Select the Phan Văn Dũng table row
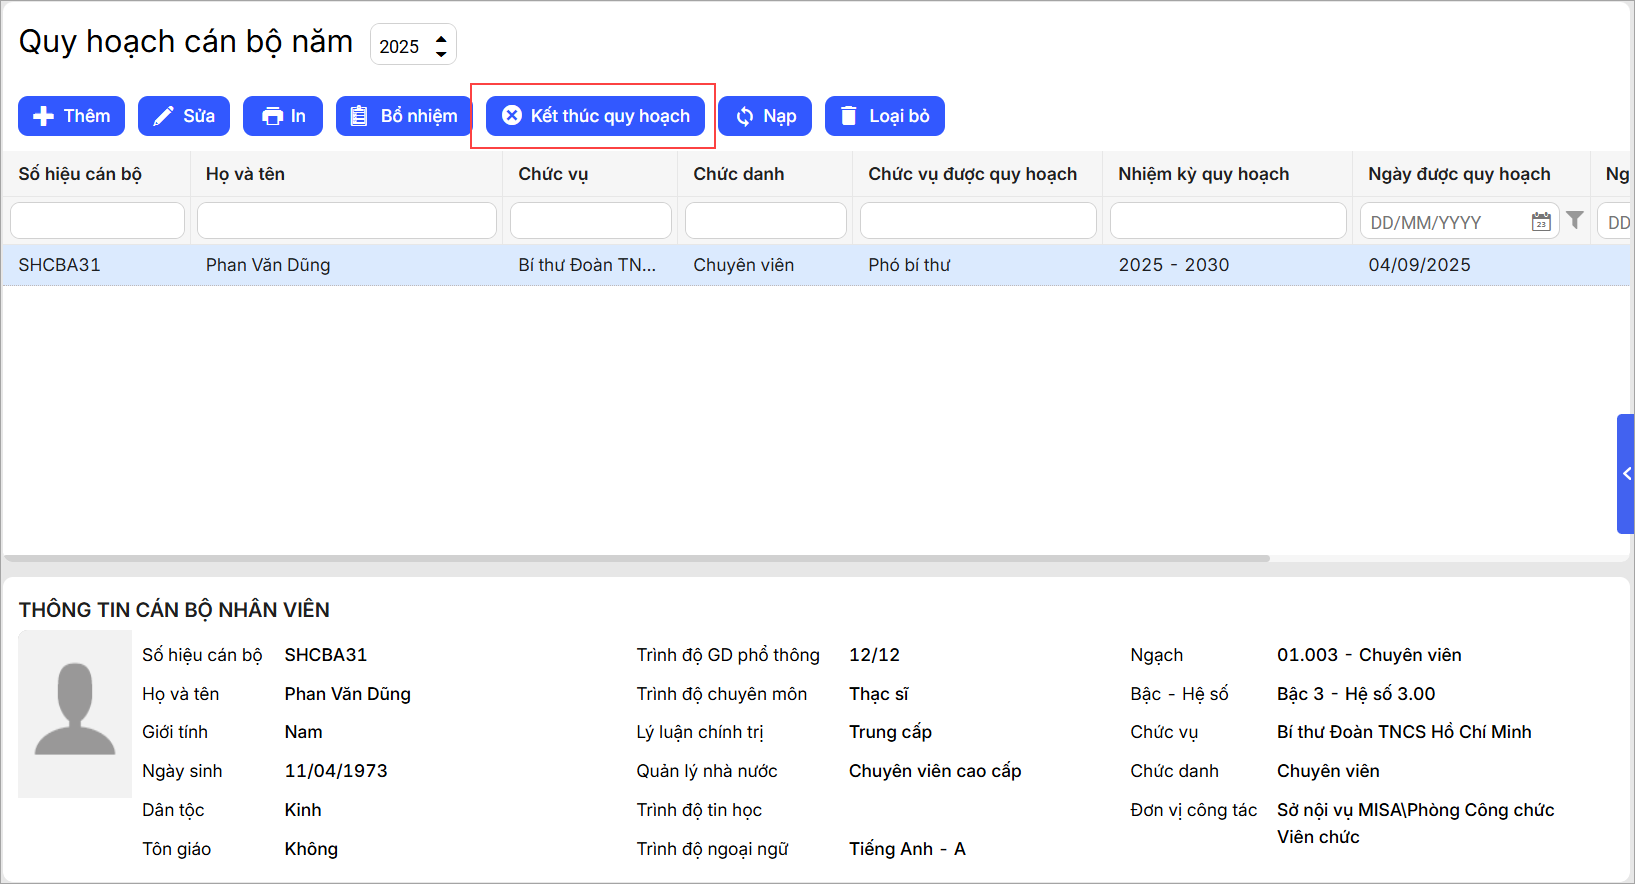 click(600, 265)
